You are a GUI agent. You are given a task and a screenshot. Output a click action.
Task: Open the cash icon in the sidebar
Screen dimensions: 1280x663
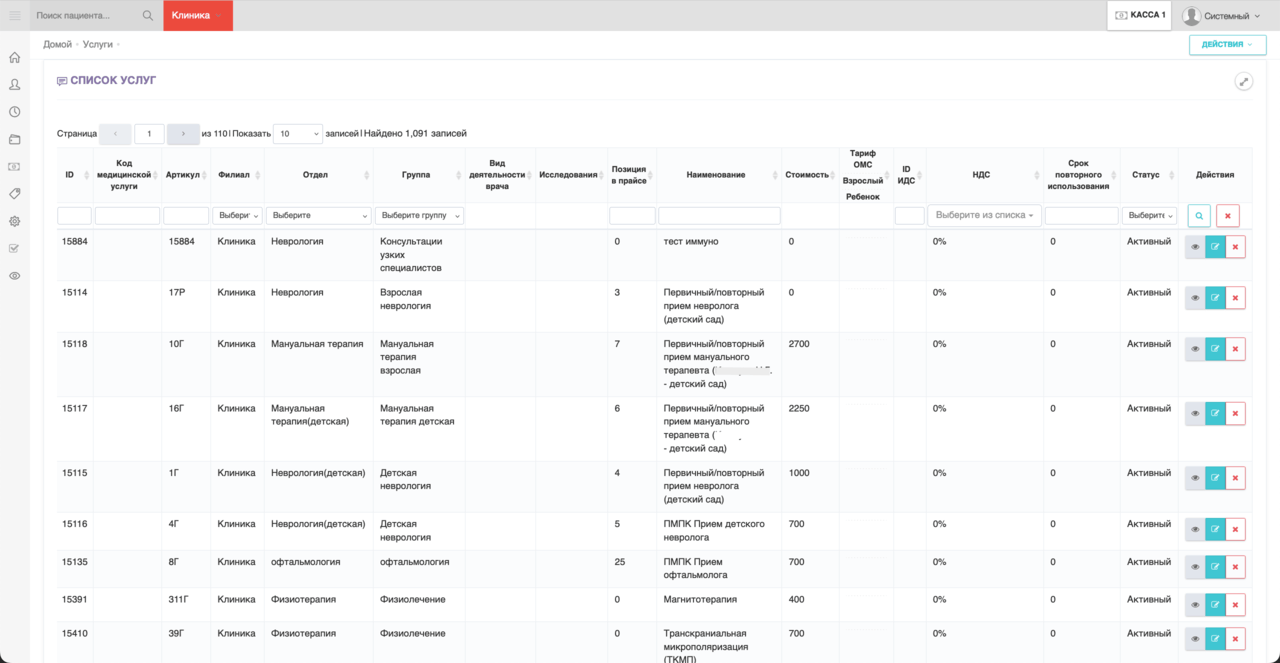[14, 166]
